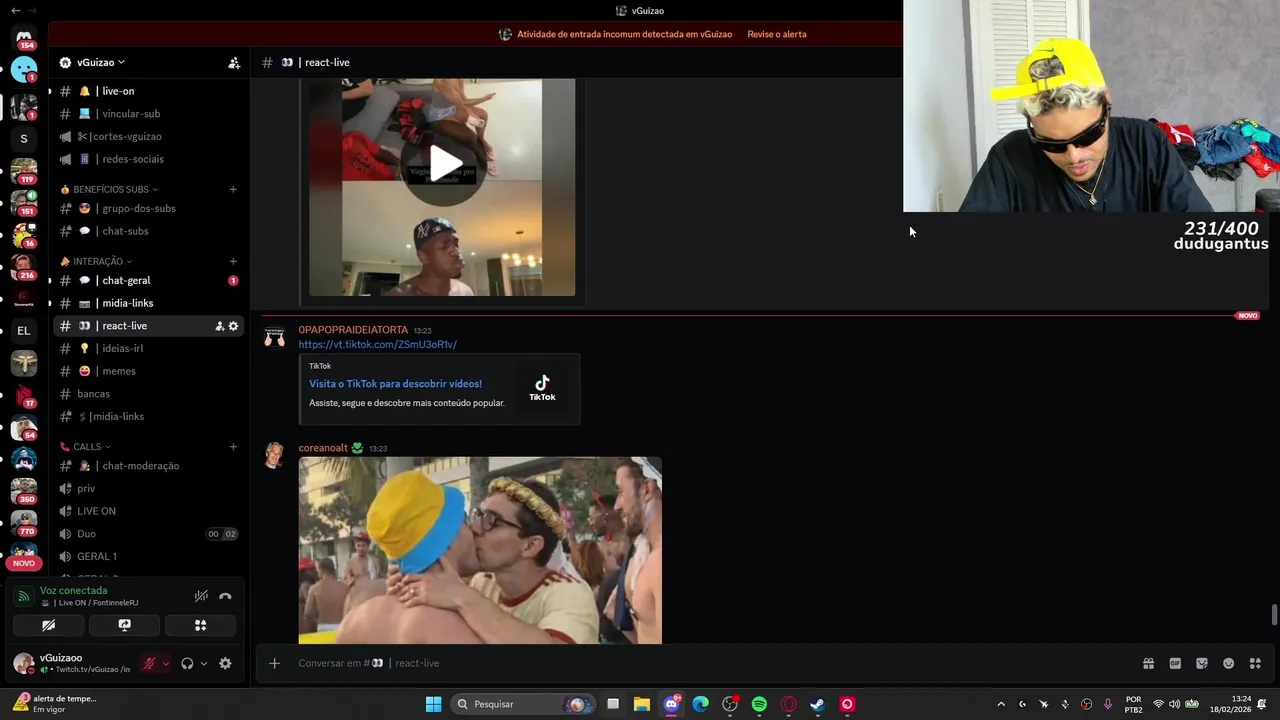This screenshot has height=720, width=1280.
Task: Collapse BENEFÍCIOS SUBS category
Action: tap(110, 189)
